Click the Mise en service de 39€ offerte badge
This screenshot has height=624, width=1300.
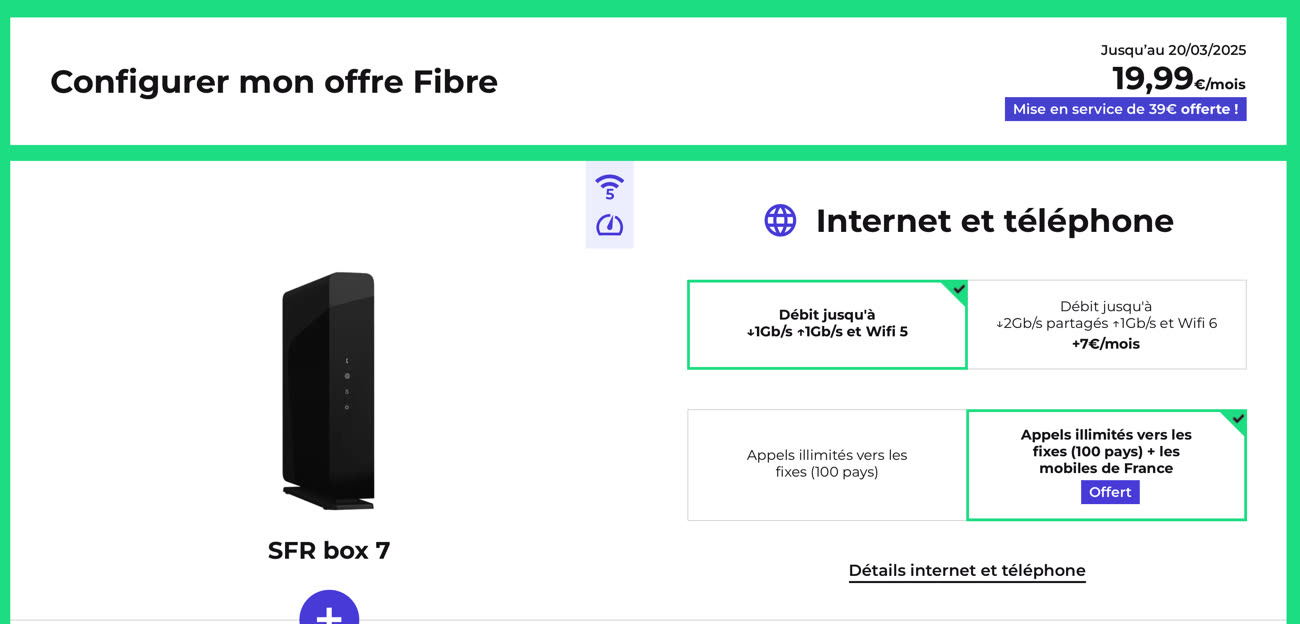click(1124, 108)
